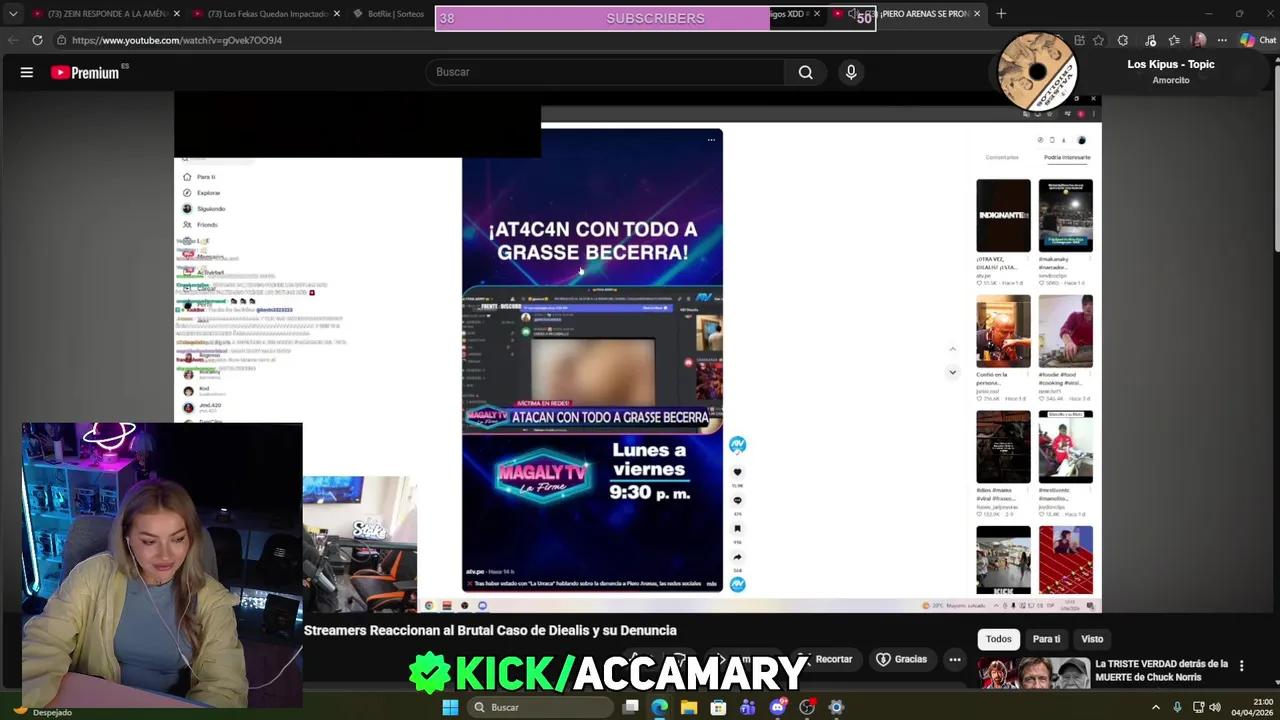Select the Todos filter chip
The width and height of the screenshot is (1280, 720).
click(999, 639)
